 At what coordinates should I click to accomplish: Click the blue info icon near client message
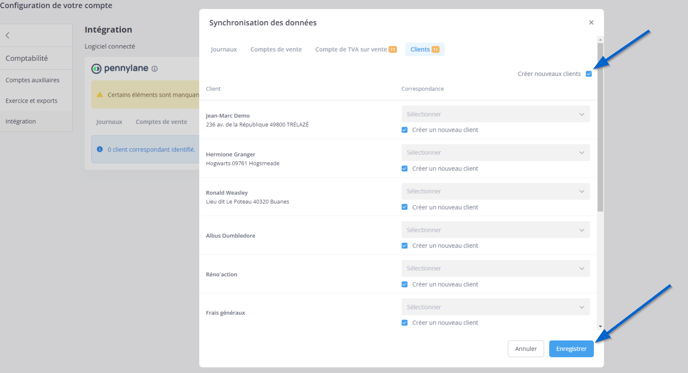(100, 149)
